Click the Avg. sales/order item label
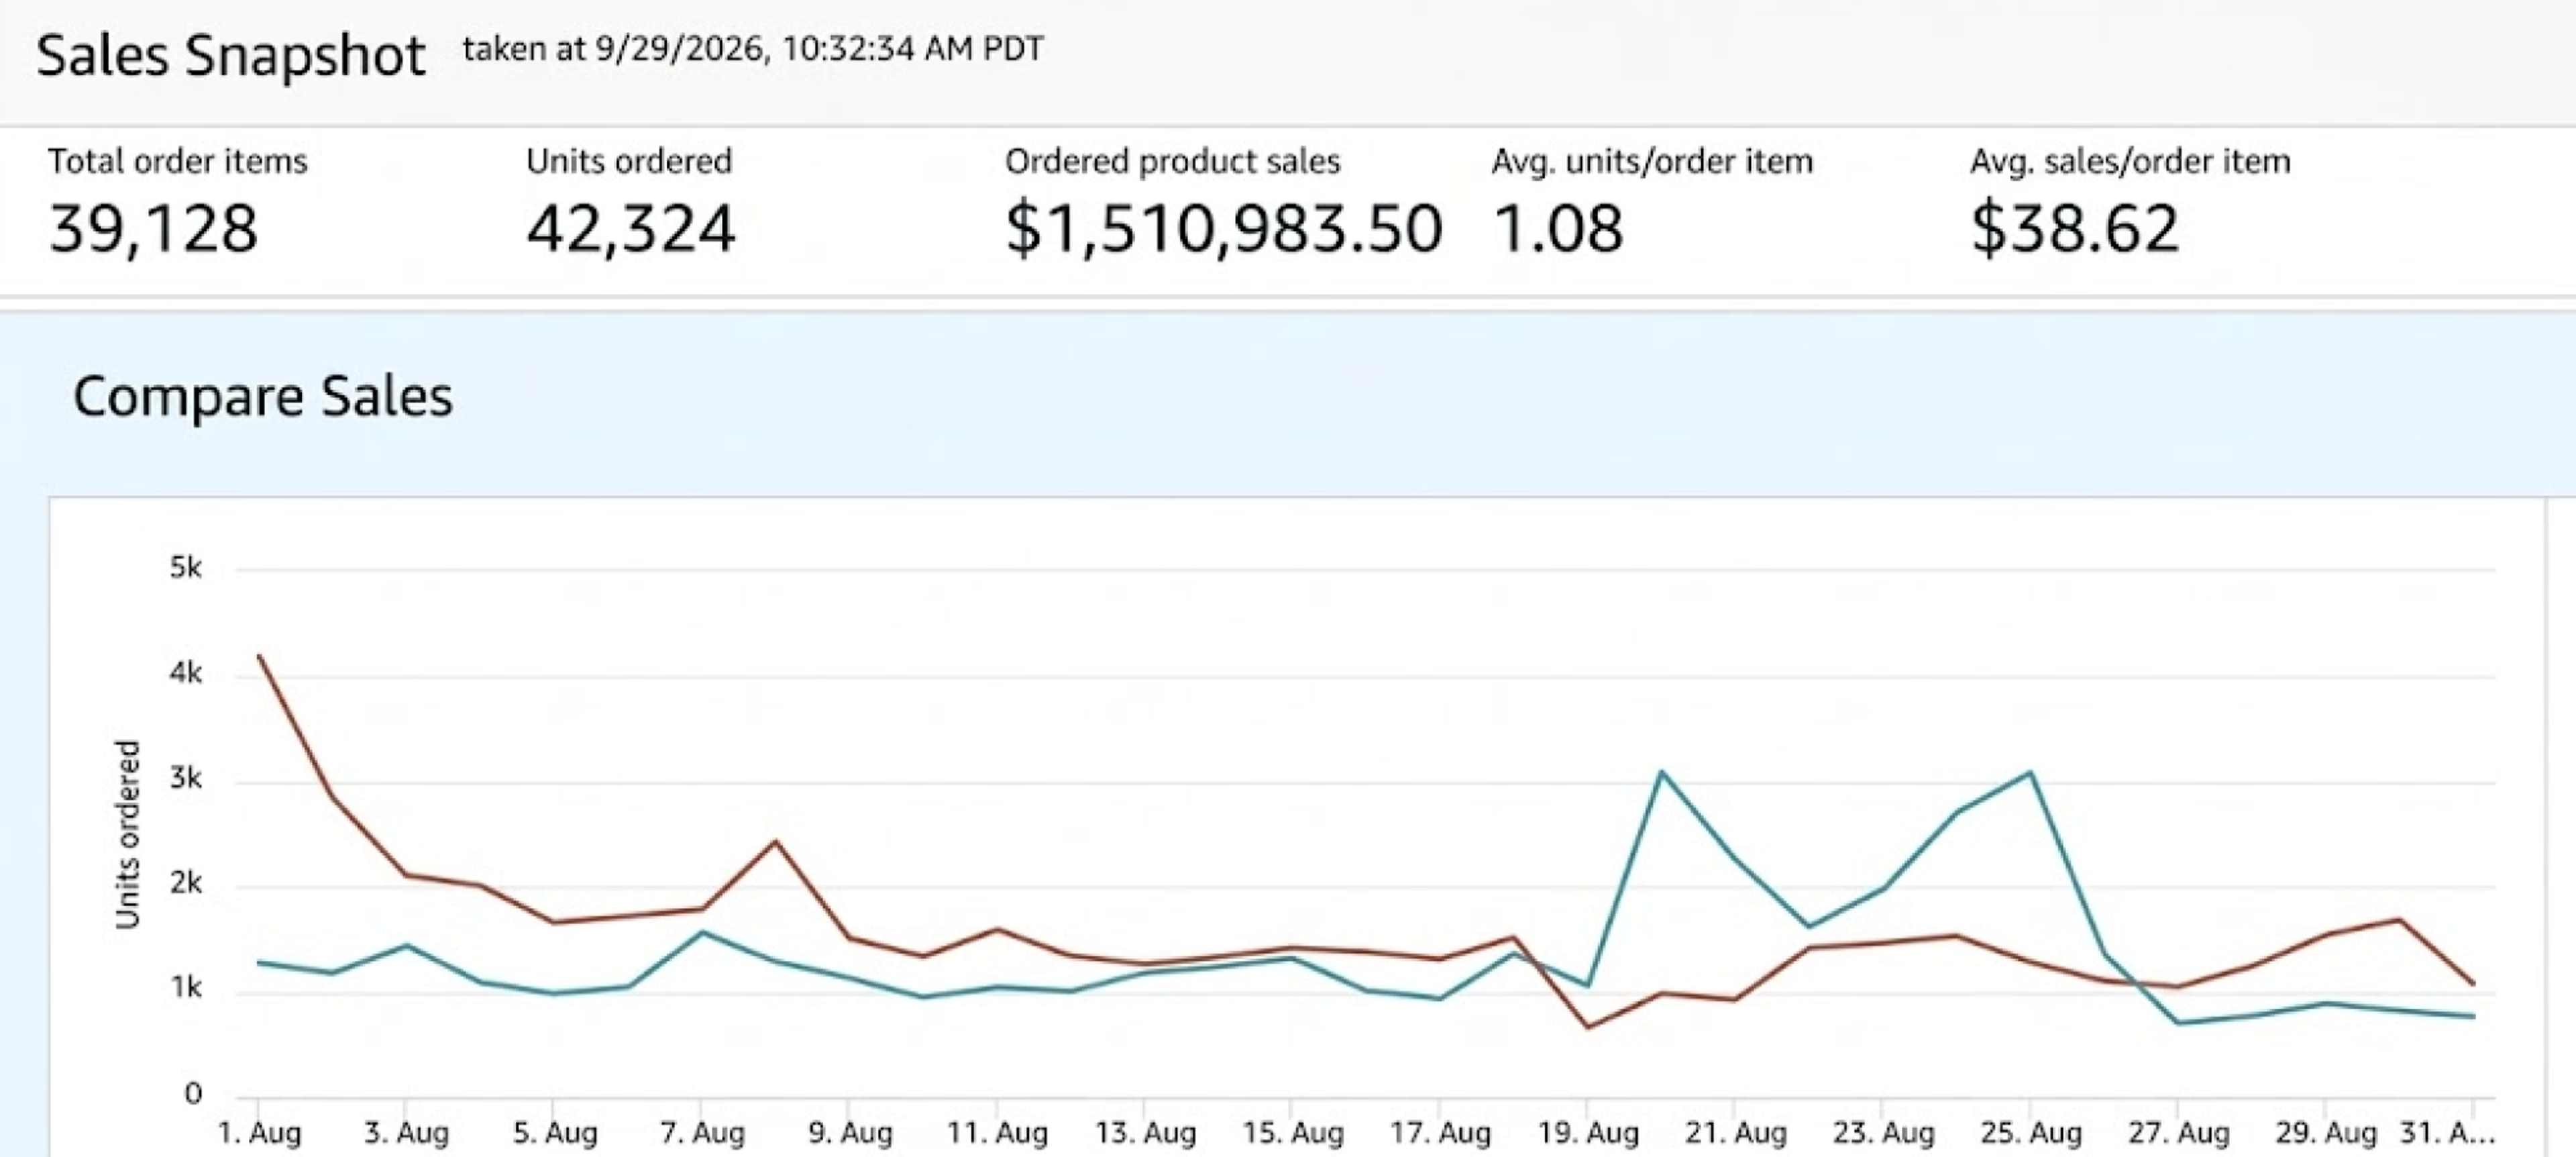The width and height of the screenshot is (2576, 1157). click(x=2130, y=161)
